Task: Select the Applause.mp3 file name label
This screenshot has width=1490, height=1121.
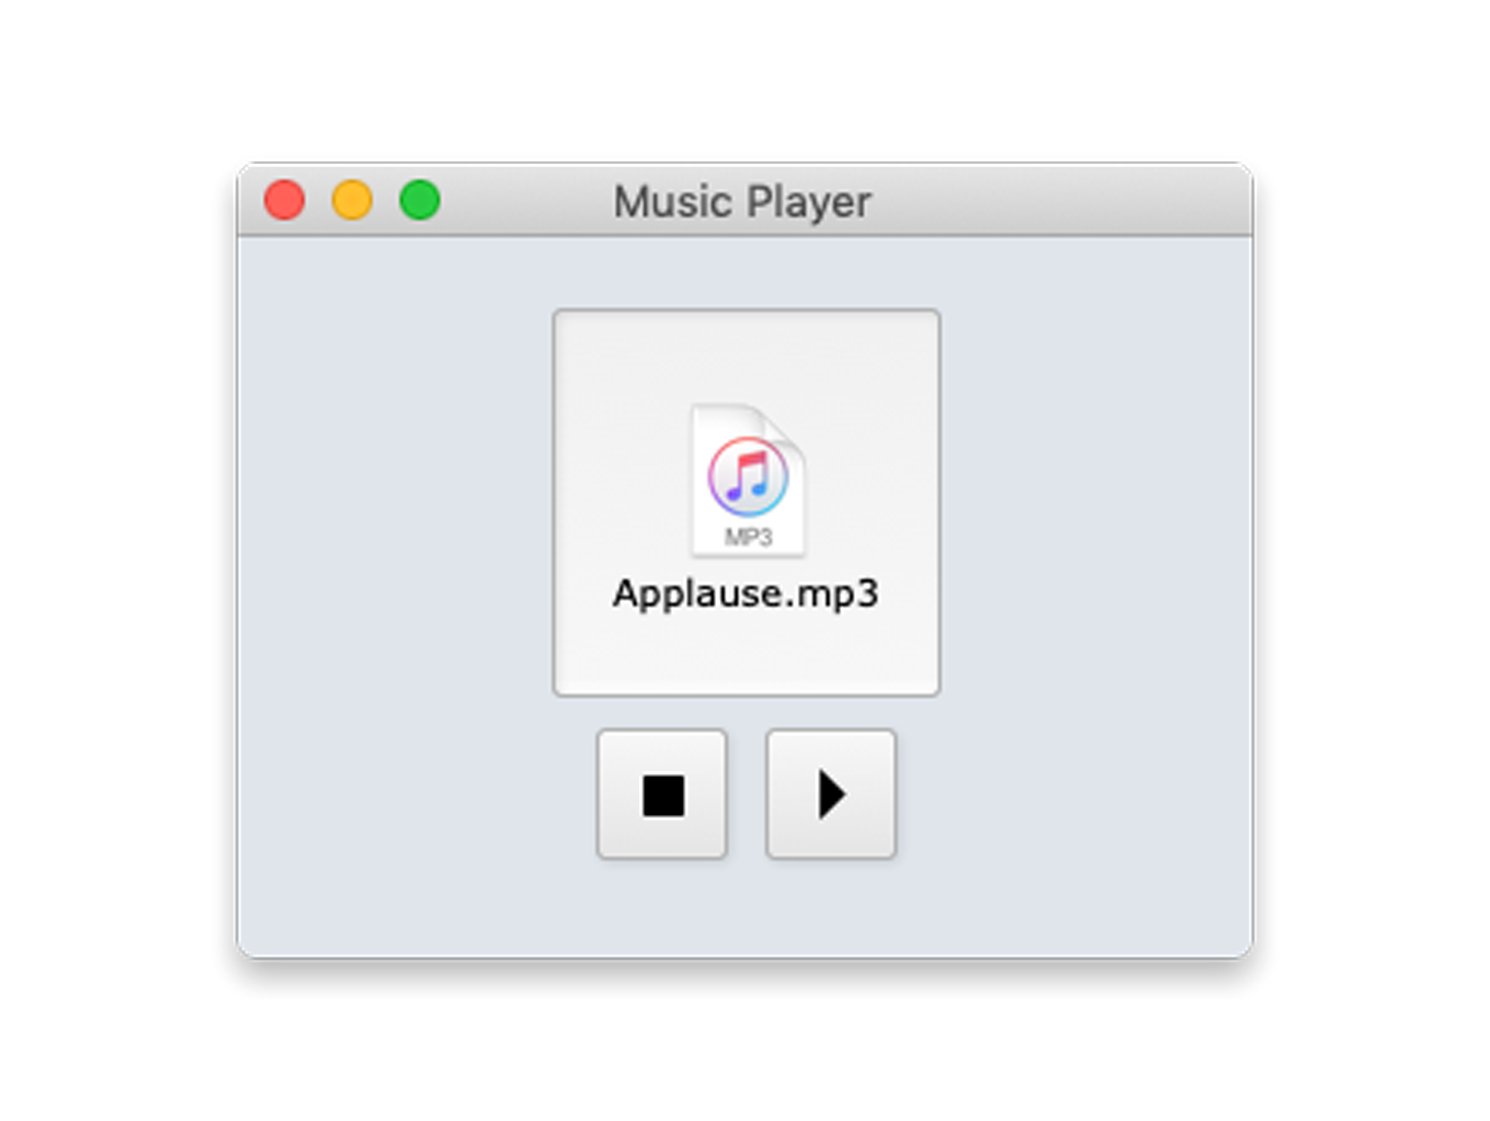Action: (746, 593)
